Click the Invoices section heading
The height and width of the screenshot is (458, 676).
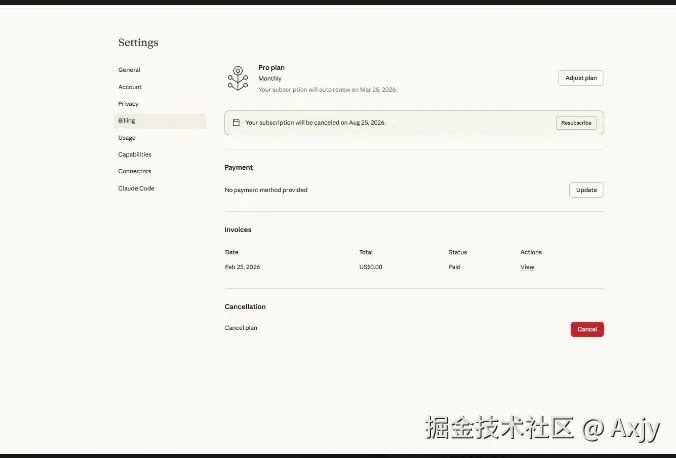point(238,229)
